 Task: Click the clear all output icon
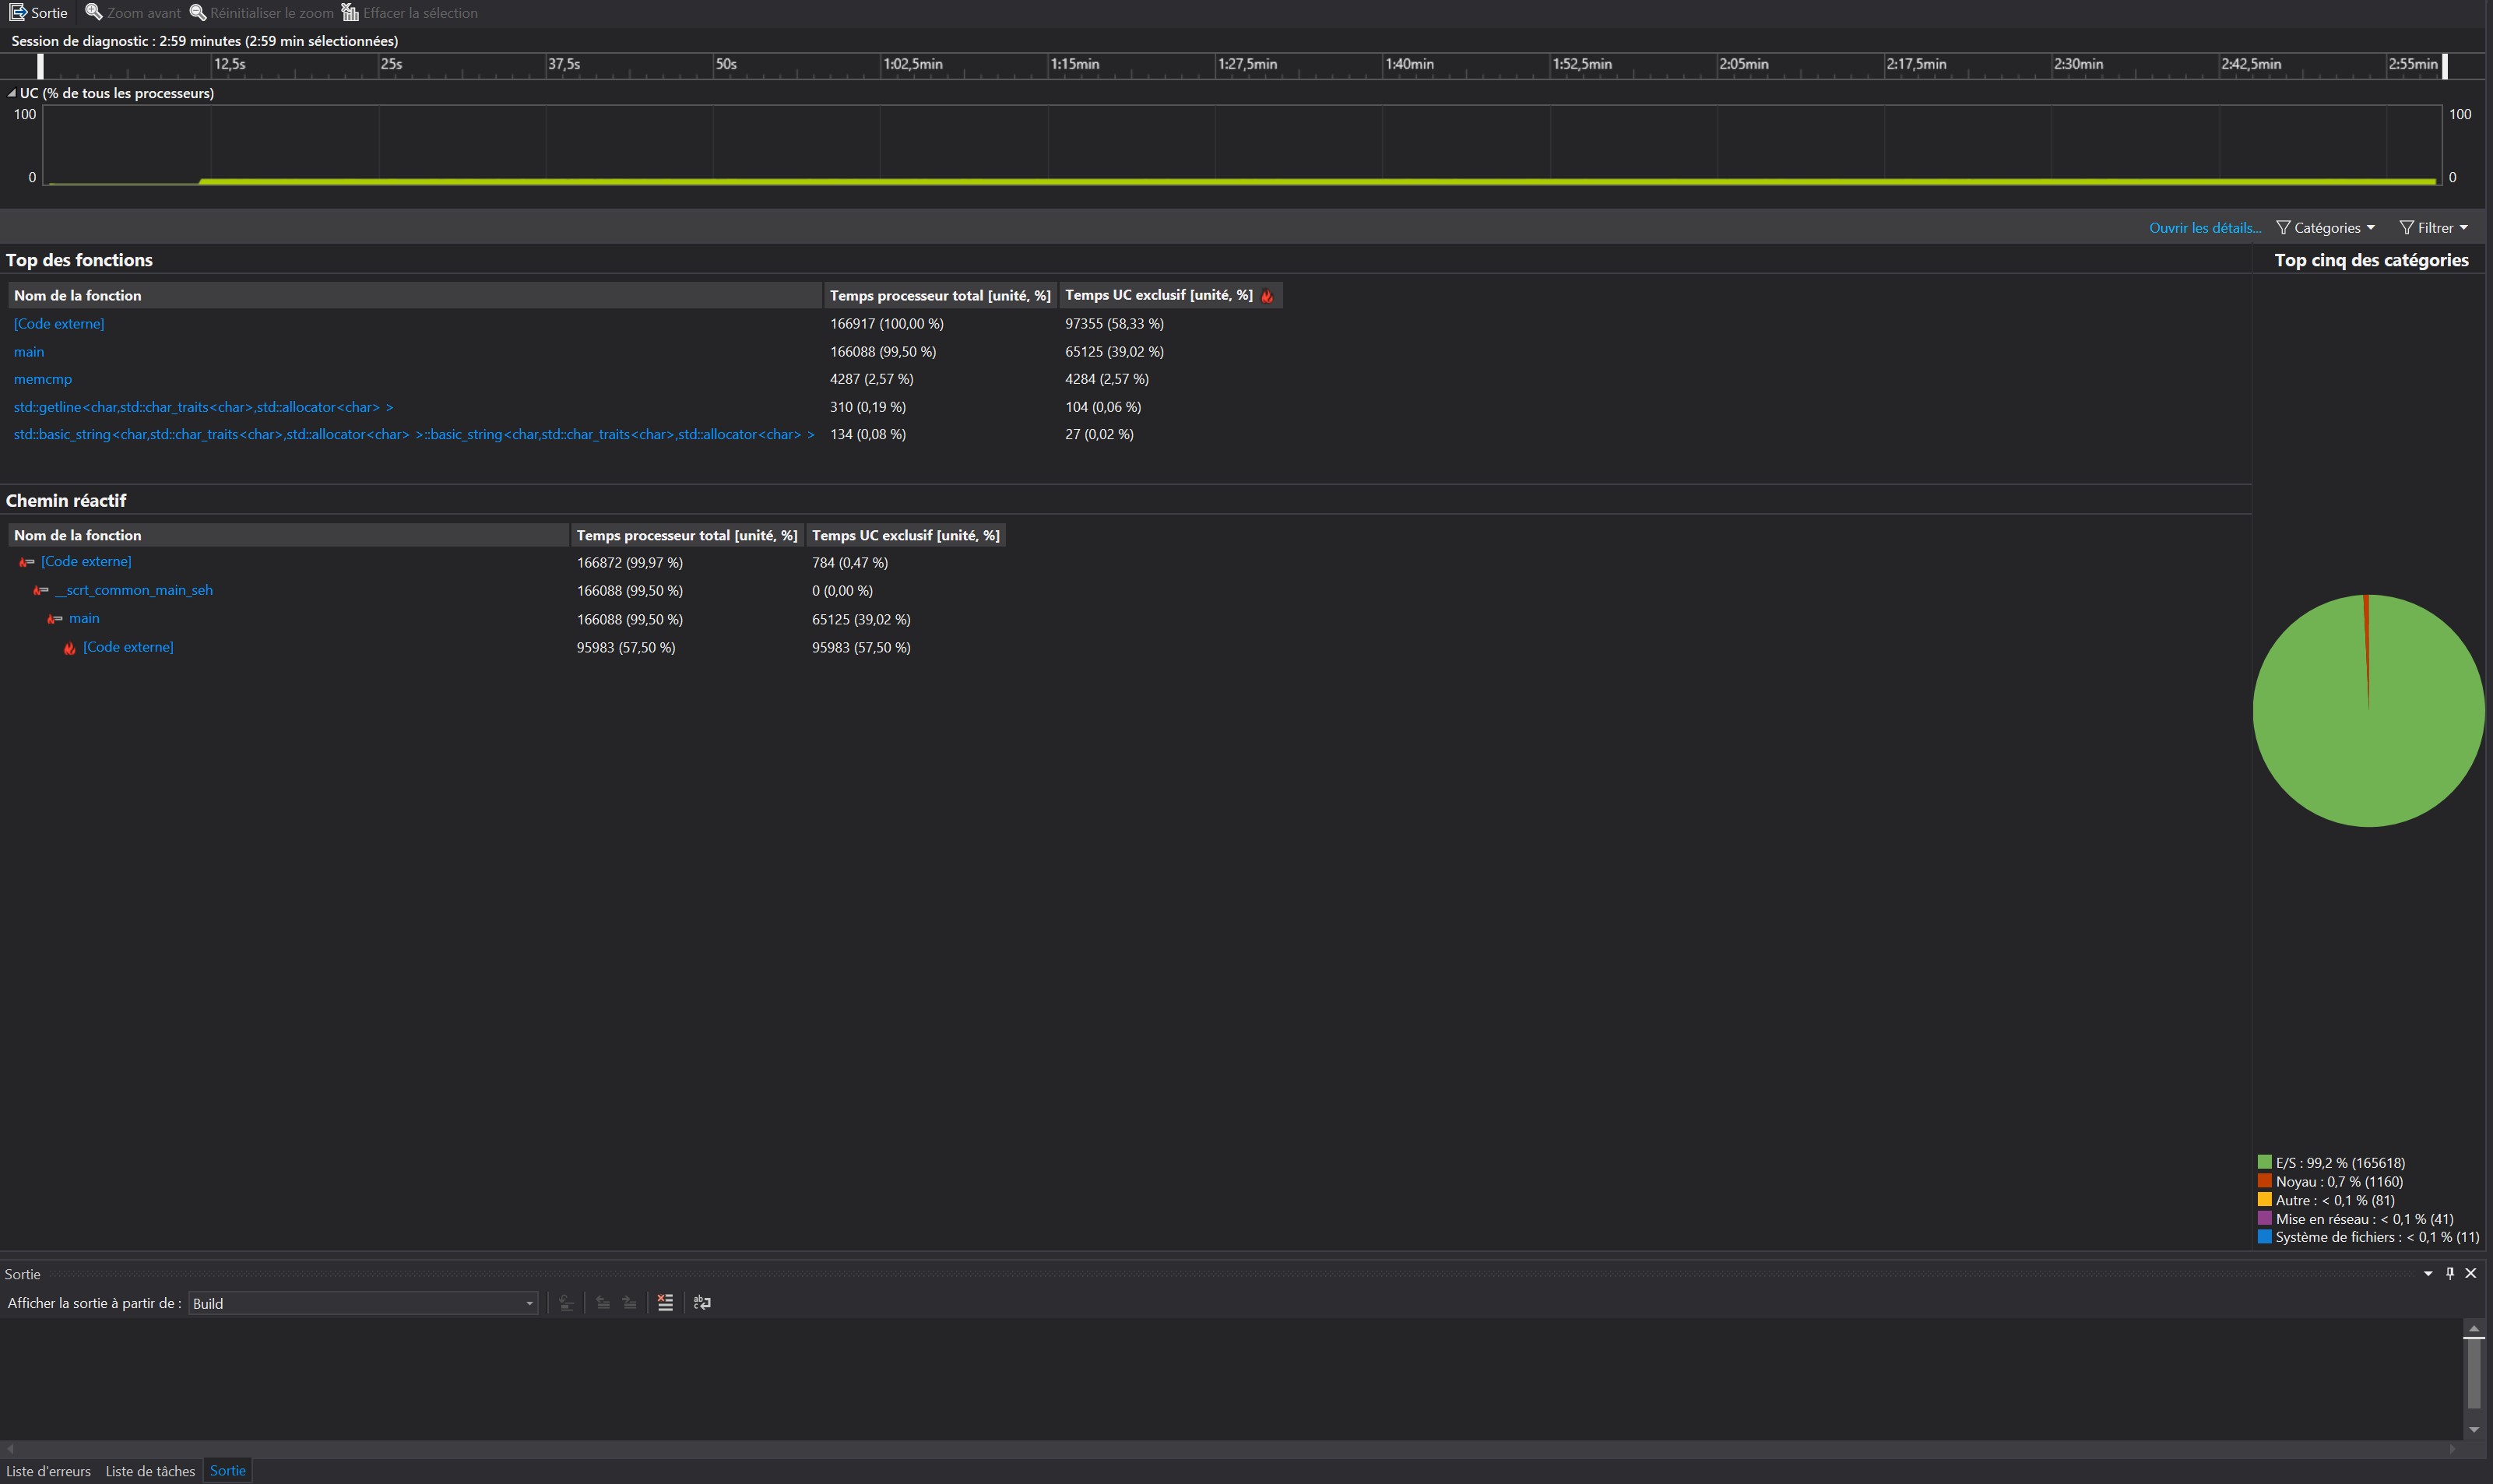[665, 1303]
